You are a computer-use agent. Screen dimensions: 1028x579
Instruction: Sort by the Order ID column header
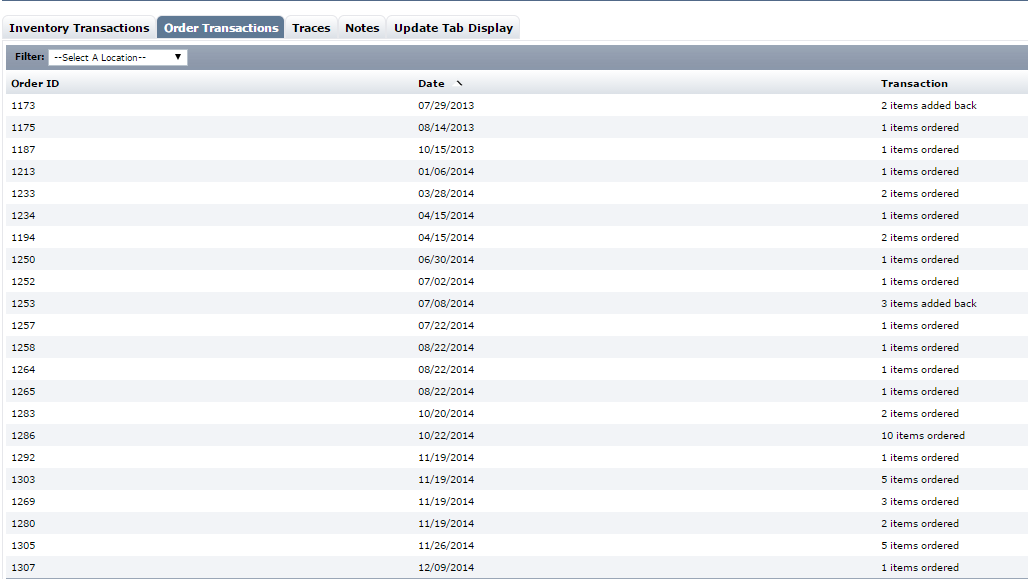[35, 83]
